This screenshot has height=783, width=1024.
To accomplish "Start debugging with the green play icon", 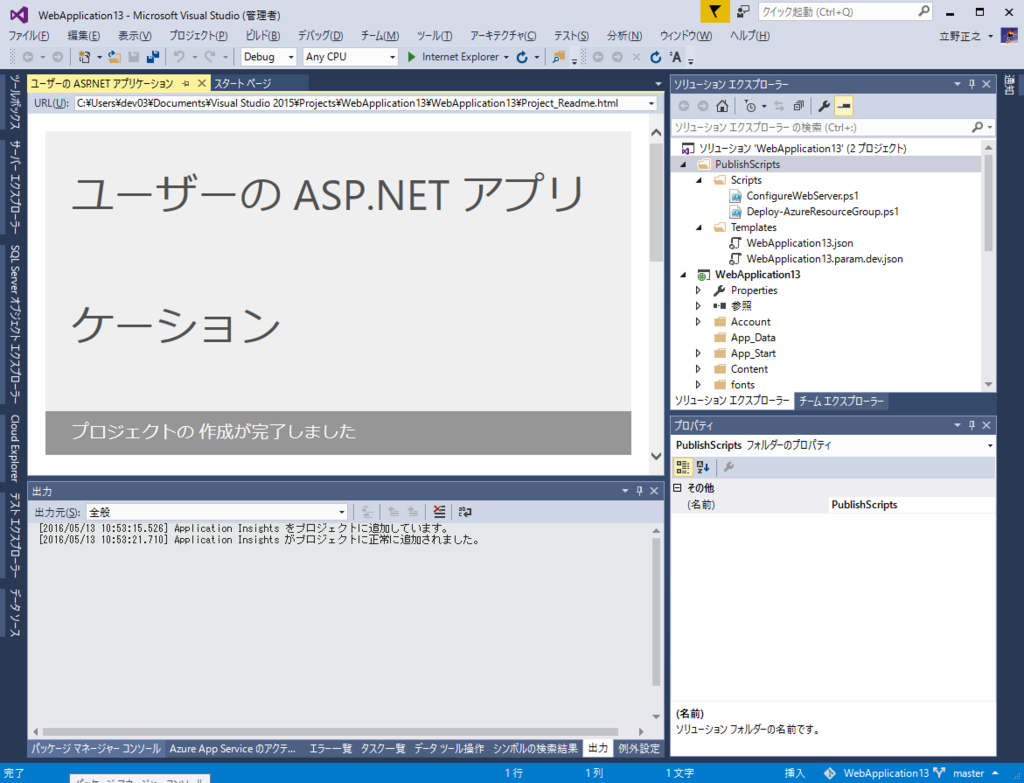I will point(411,57).
